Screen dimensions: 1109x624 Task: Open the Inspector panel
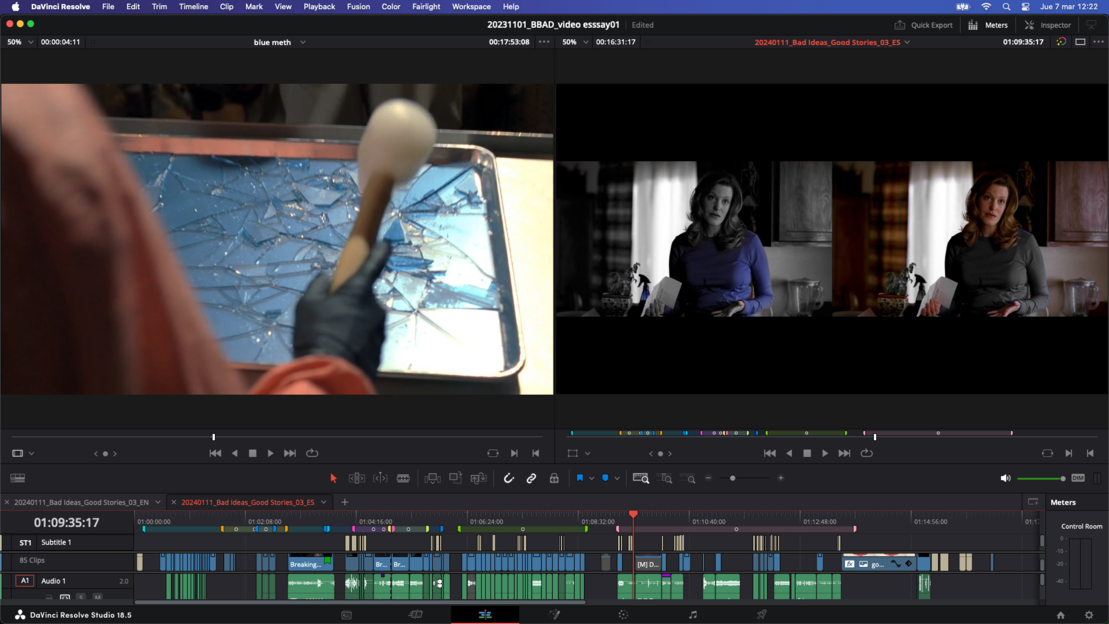click(1047, 25)
